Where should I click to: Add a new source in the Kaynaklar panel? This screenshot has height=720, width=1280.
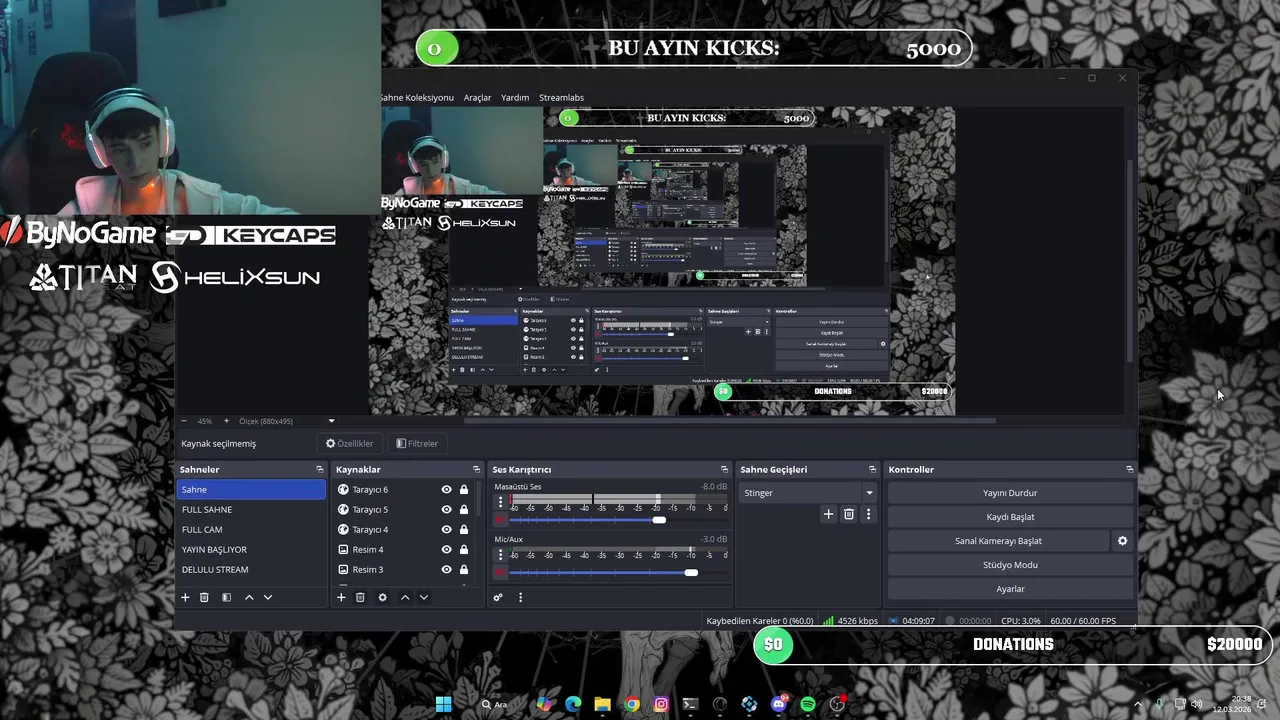tap(341, 597)
